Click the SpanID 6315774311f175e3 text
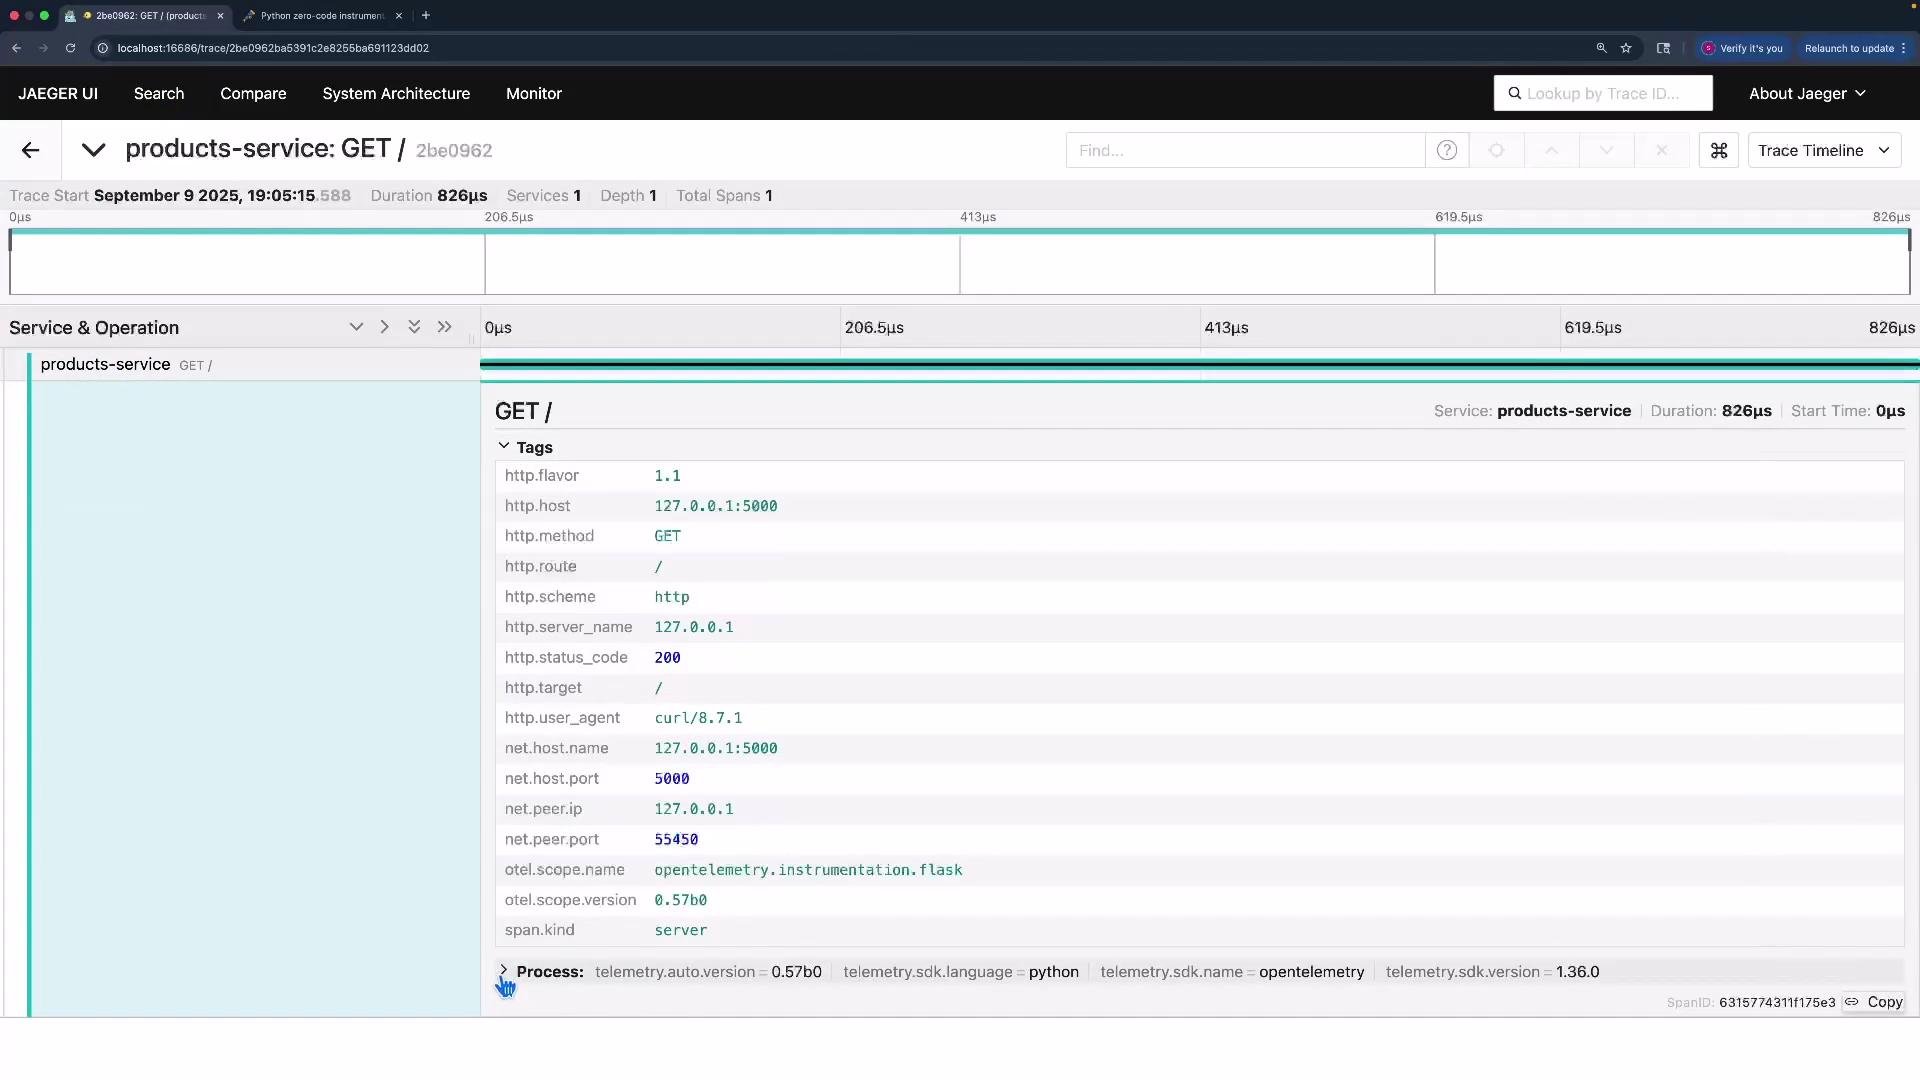 [1777, 1002]
